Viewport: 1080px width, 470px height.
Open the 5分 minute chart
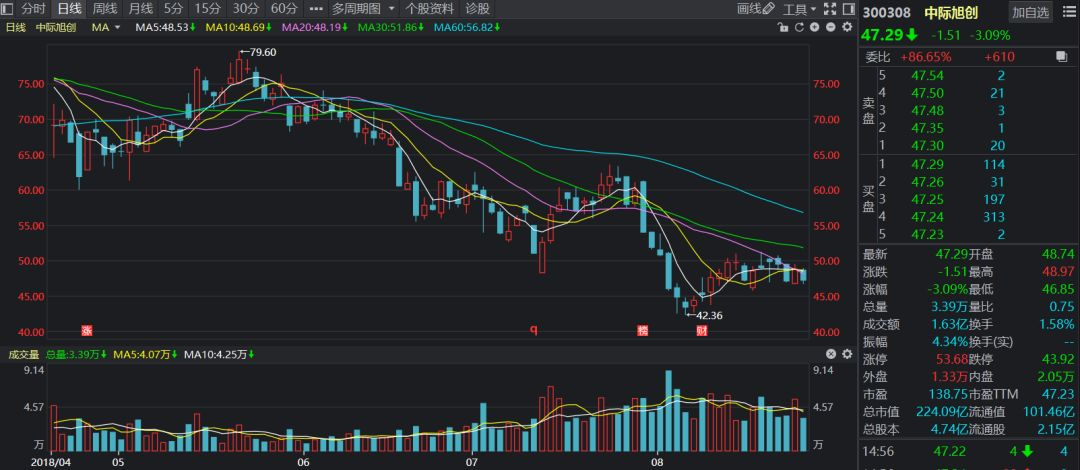pyautogui.click(x=174, y=9)
